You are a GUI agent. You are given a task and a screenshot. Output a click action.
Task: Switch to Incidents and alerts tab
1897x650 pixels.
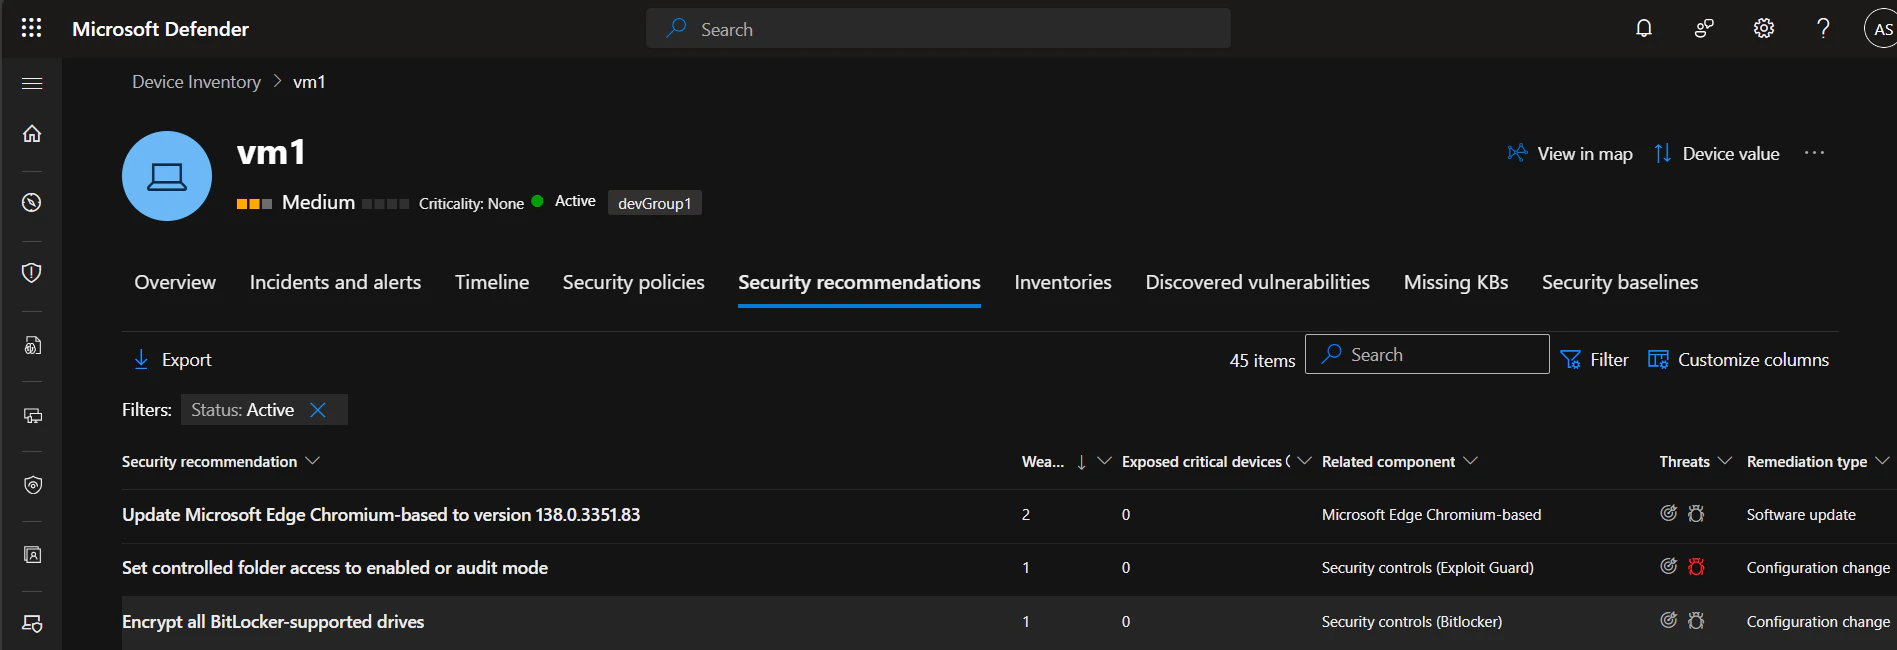(335, 282)
